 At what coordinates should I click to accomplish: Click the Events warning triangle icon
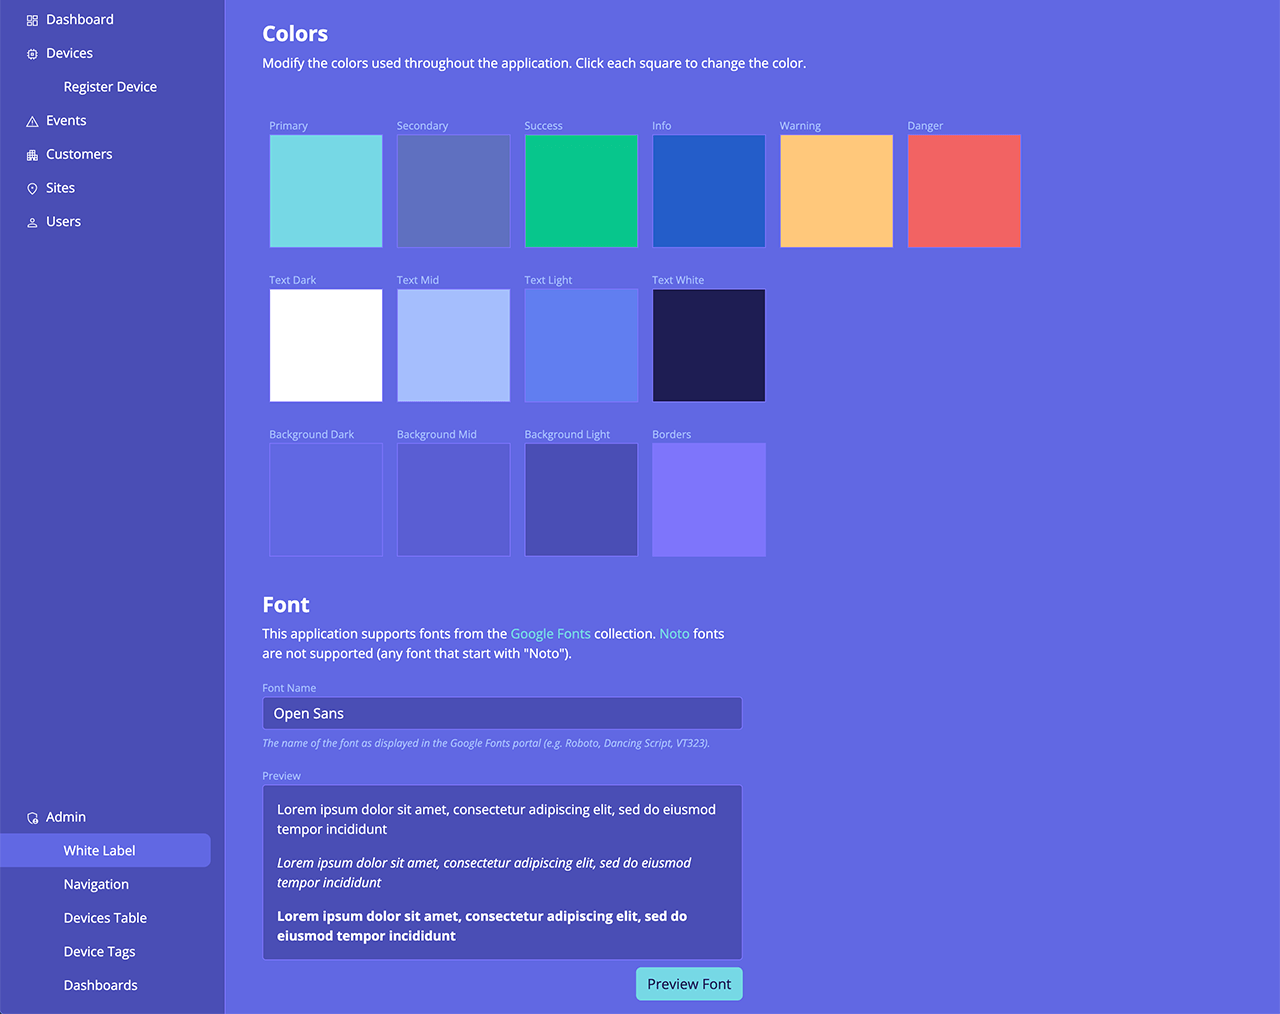pos(32,121)
